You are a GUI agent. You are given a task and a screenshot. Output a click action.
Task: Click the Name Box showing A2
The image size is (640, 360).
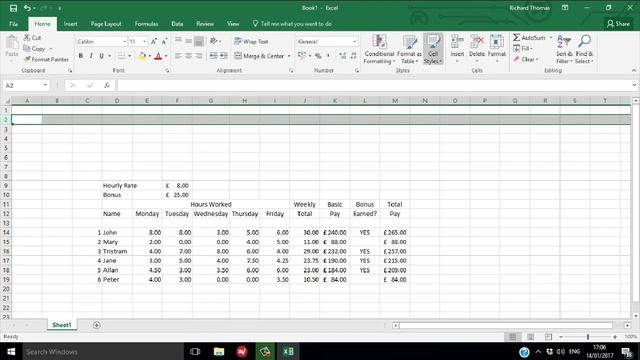[25, 85]
